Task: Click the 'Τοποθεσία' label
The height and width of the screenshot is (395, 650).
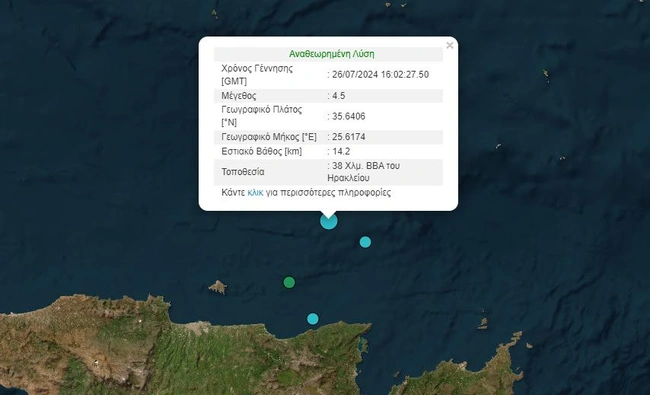Action: click(243, 172)
